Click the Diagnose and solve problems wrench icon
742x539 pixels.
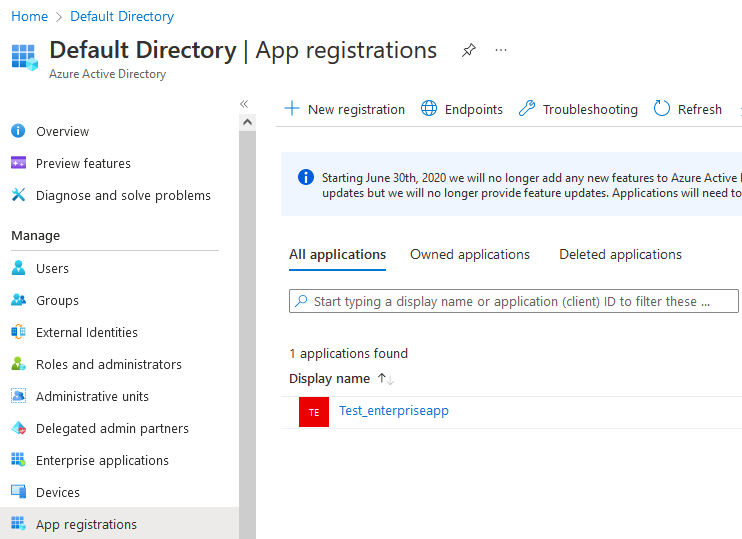tap(18, 194)
